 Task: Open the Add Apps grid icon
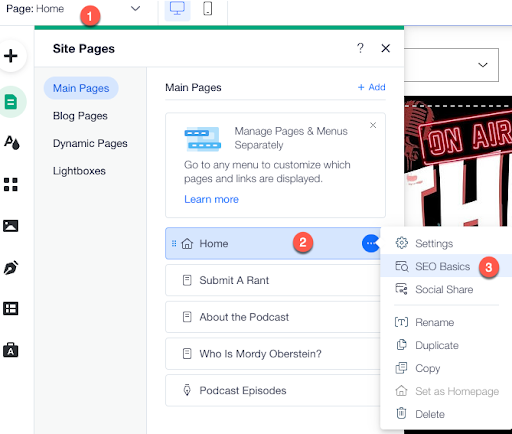point(11,184)
